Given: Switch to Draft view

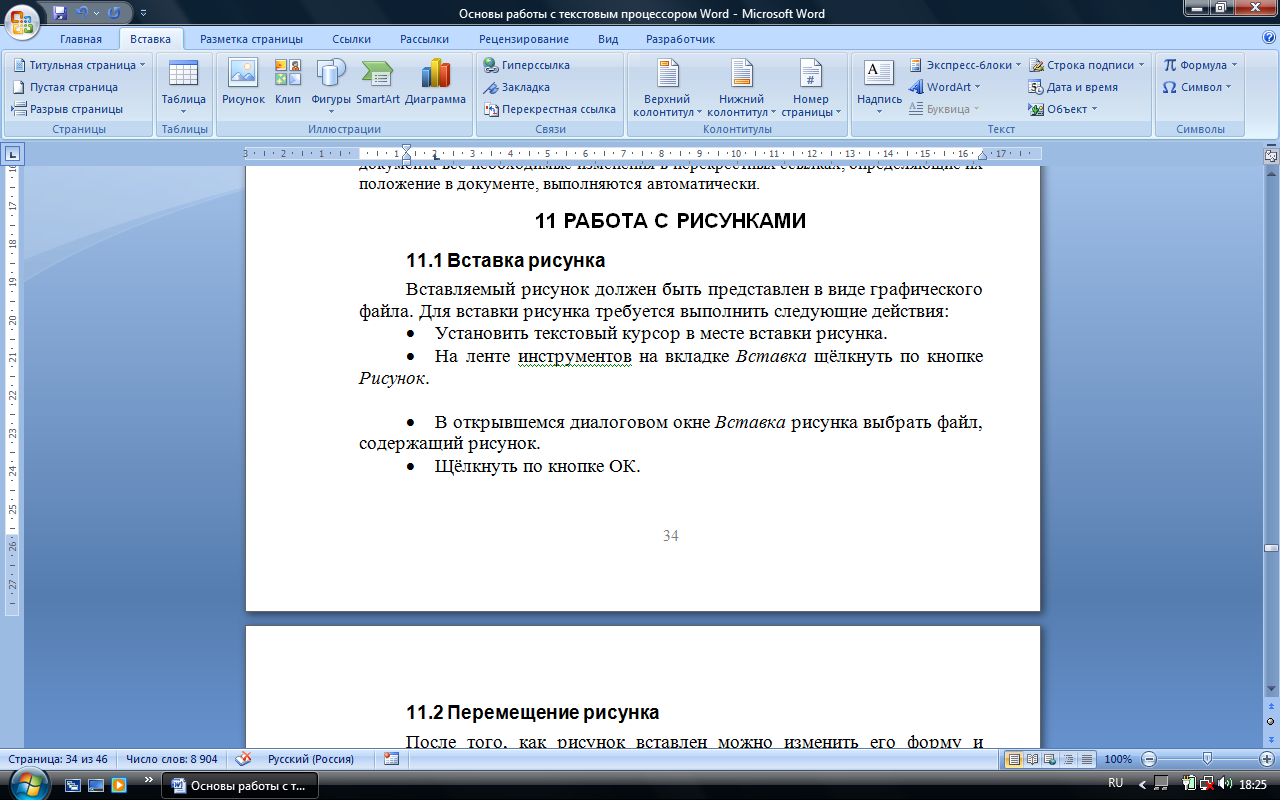Looking at the screenshot, I should 1087,759.
